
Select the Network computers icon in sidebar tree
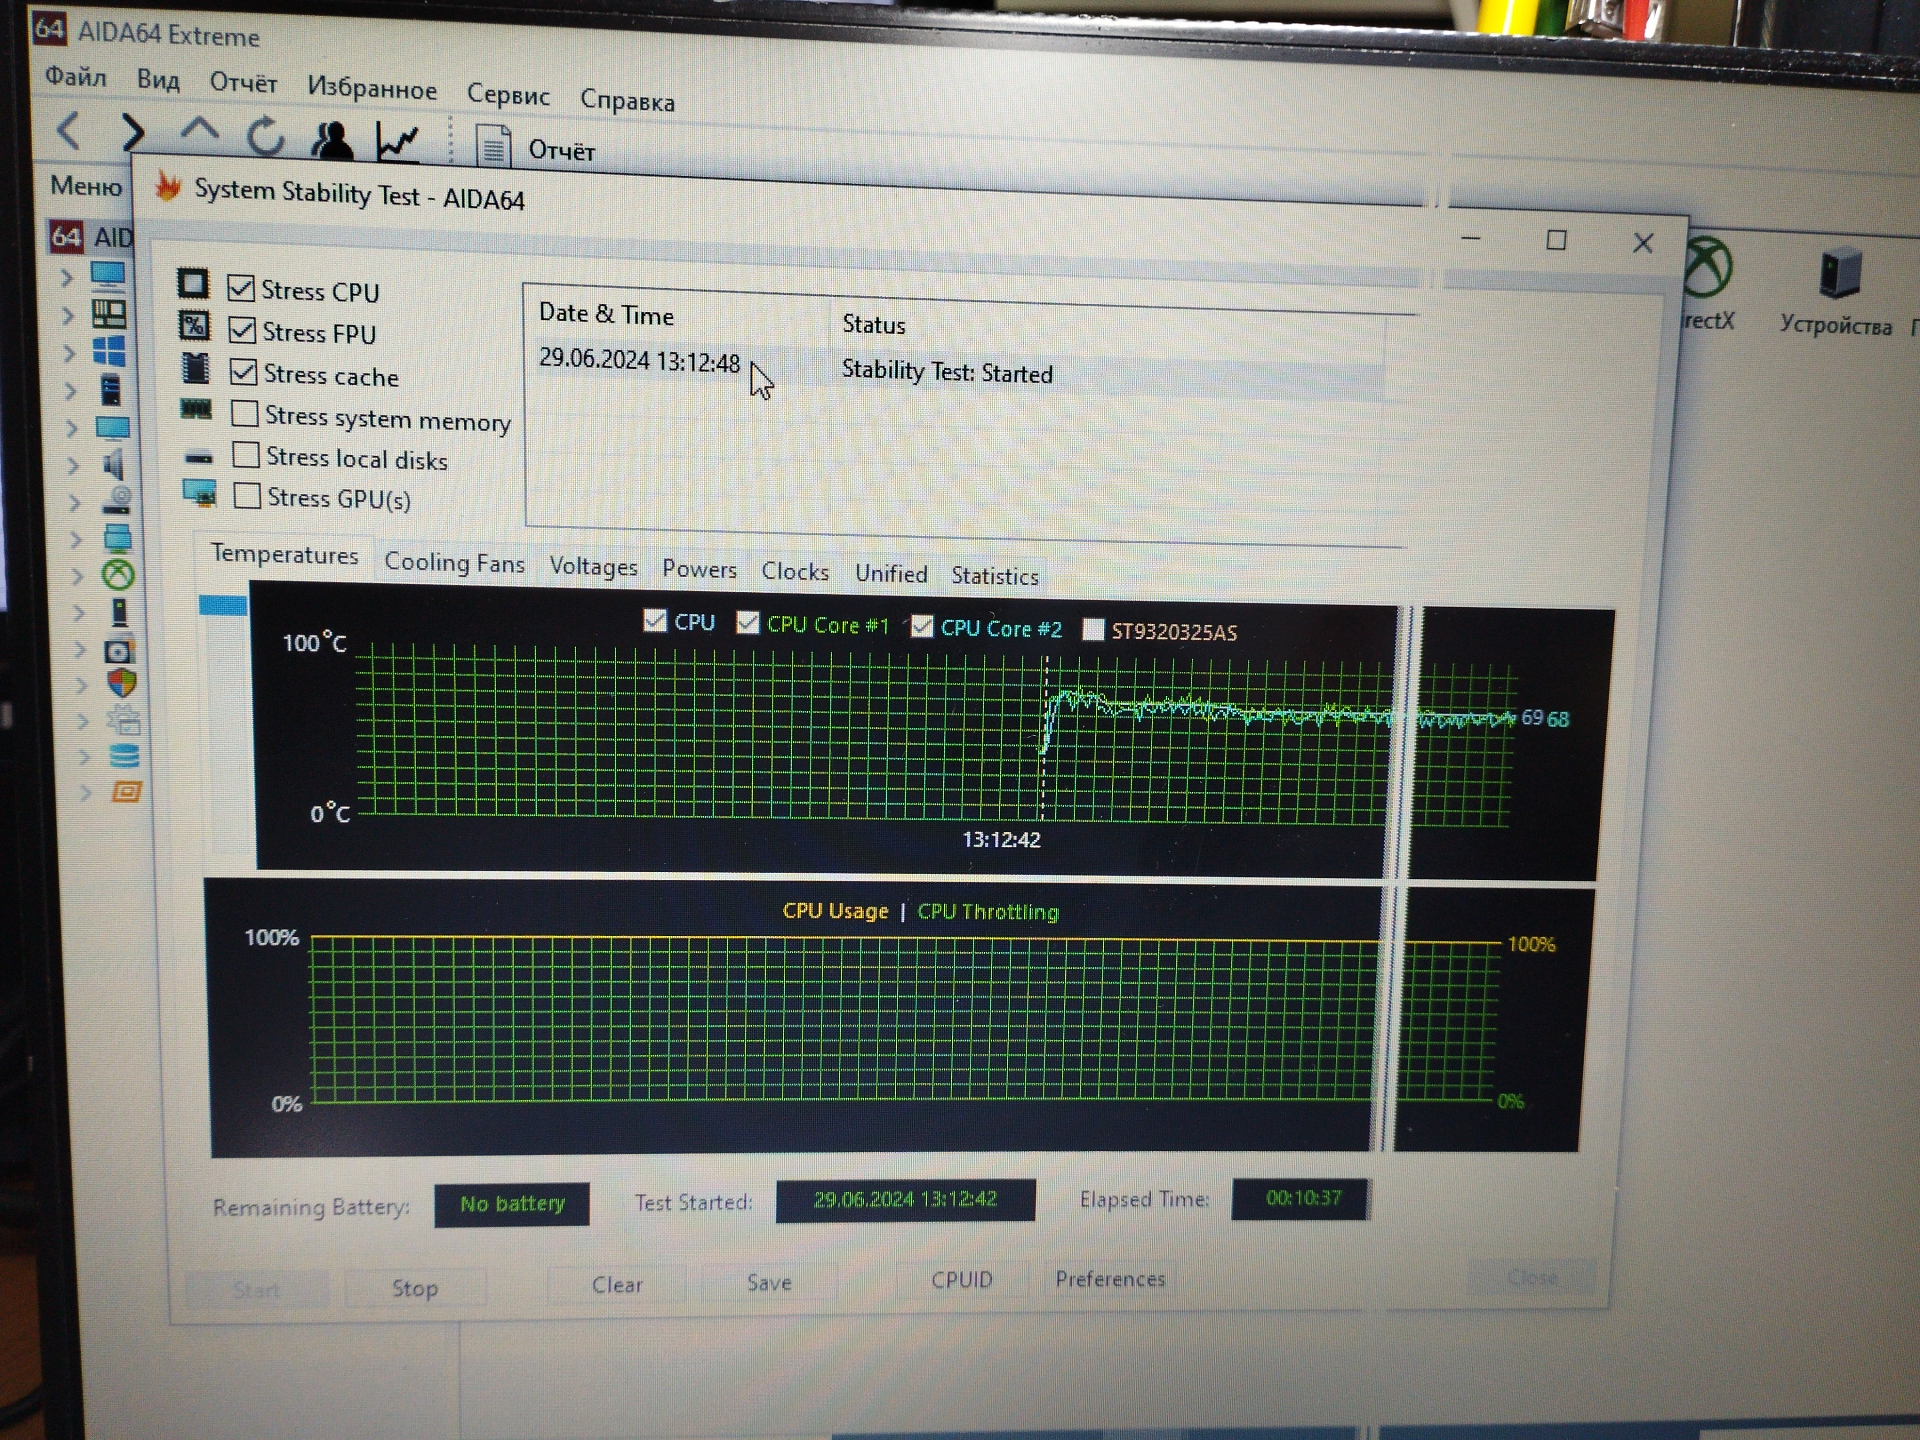[118, 537]
